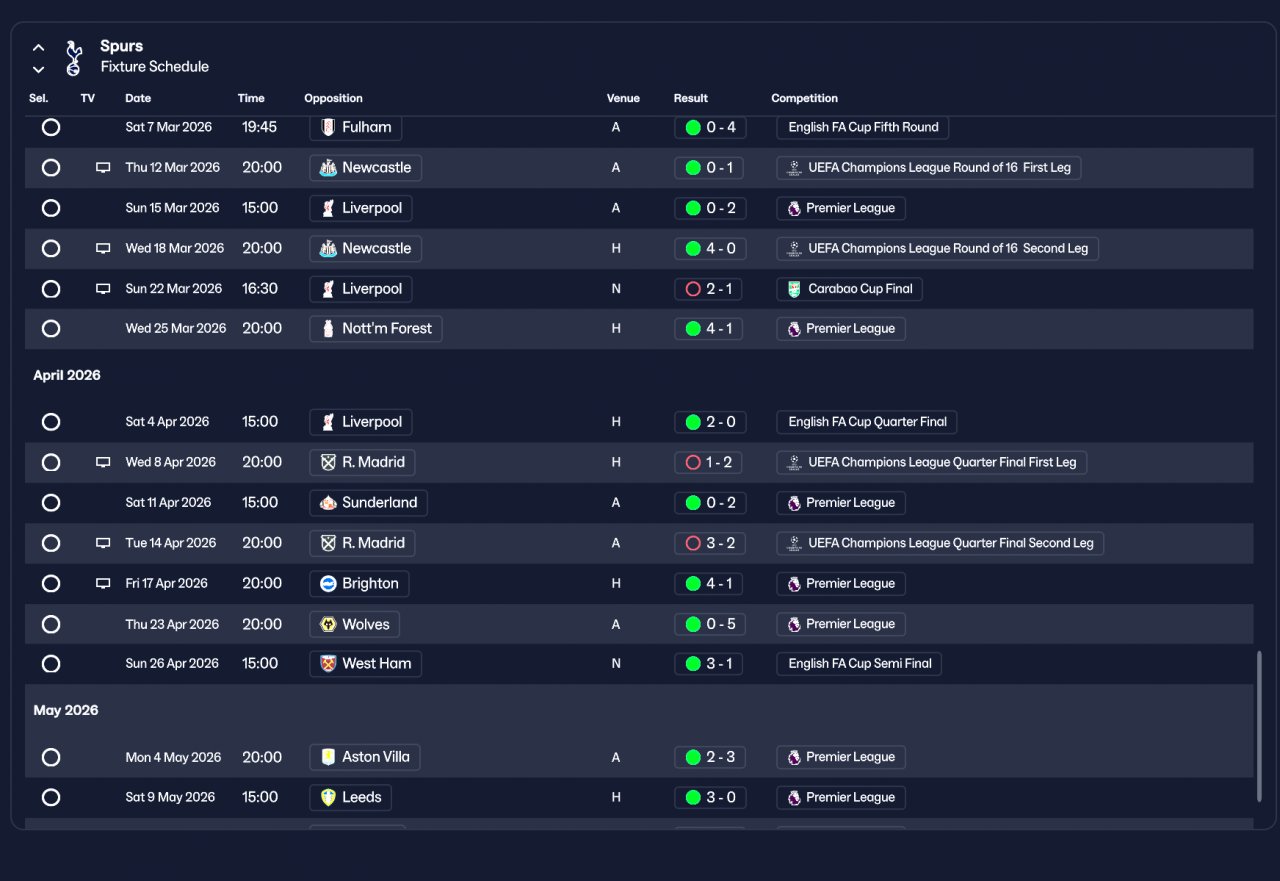Open Newcastle from the Thu 12 Mar fixture
Viewport: 1280px width, 881px height.
pos(366,168)
